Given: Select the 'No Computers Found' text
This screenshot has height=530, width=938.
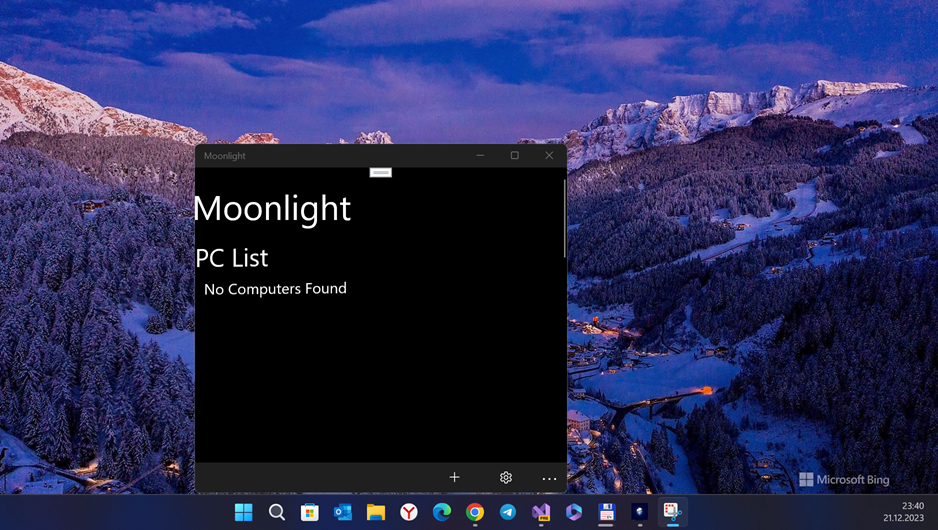Looking at the screenshot, I should [275, 289].
